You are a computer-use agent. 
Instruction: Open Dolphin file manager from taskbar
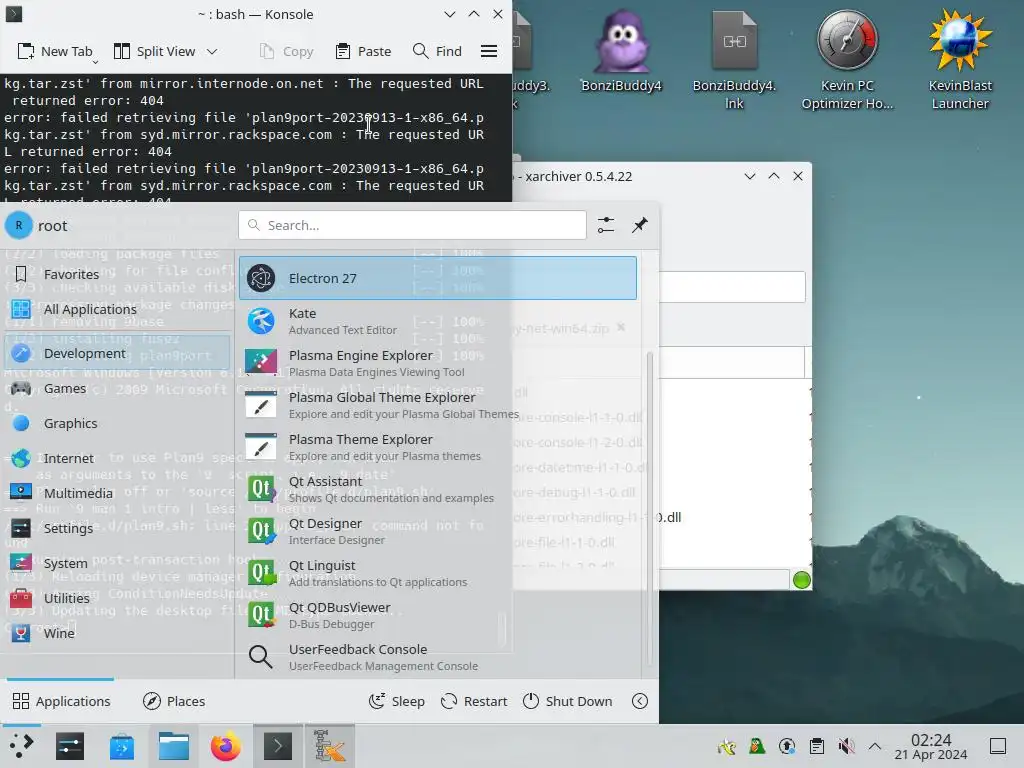click(174, 746)
